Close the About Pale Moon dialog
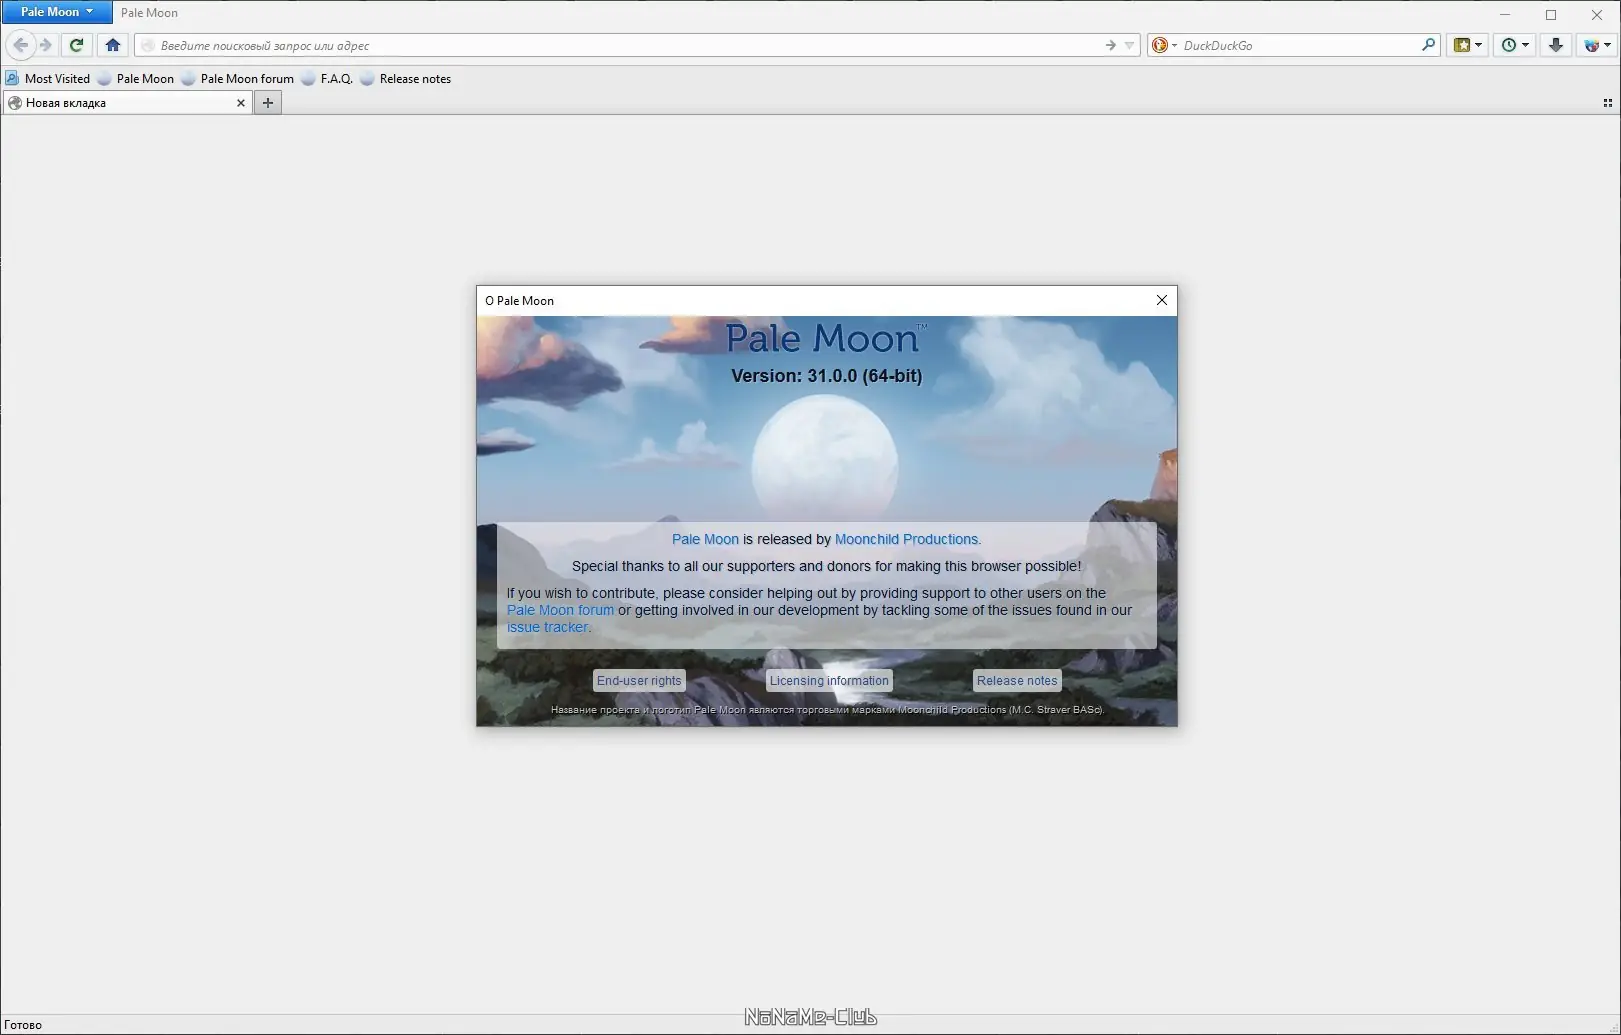This screenshot has width=1621, height=1035. point(1162,300)
